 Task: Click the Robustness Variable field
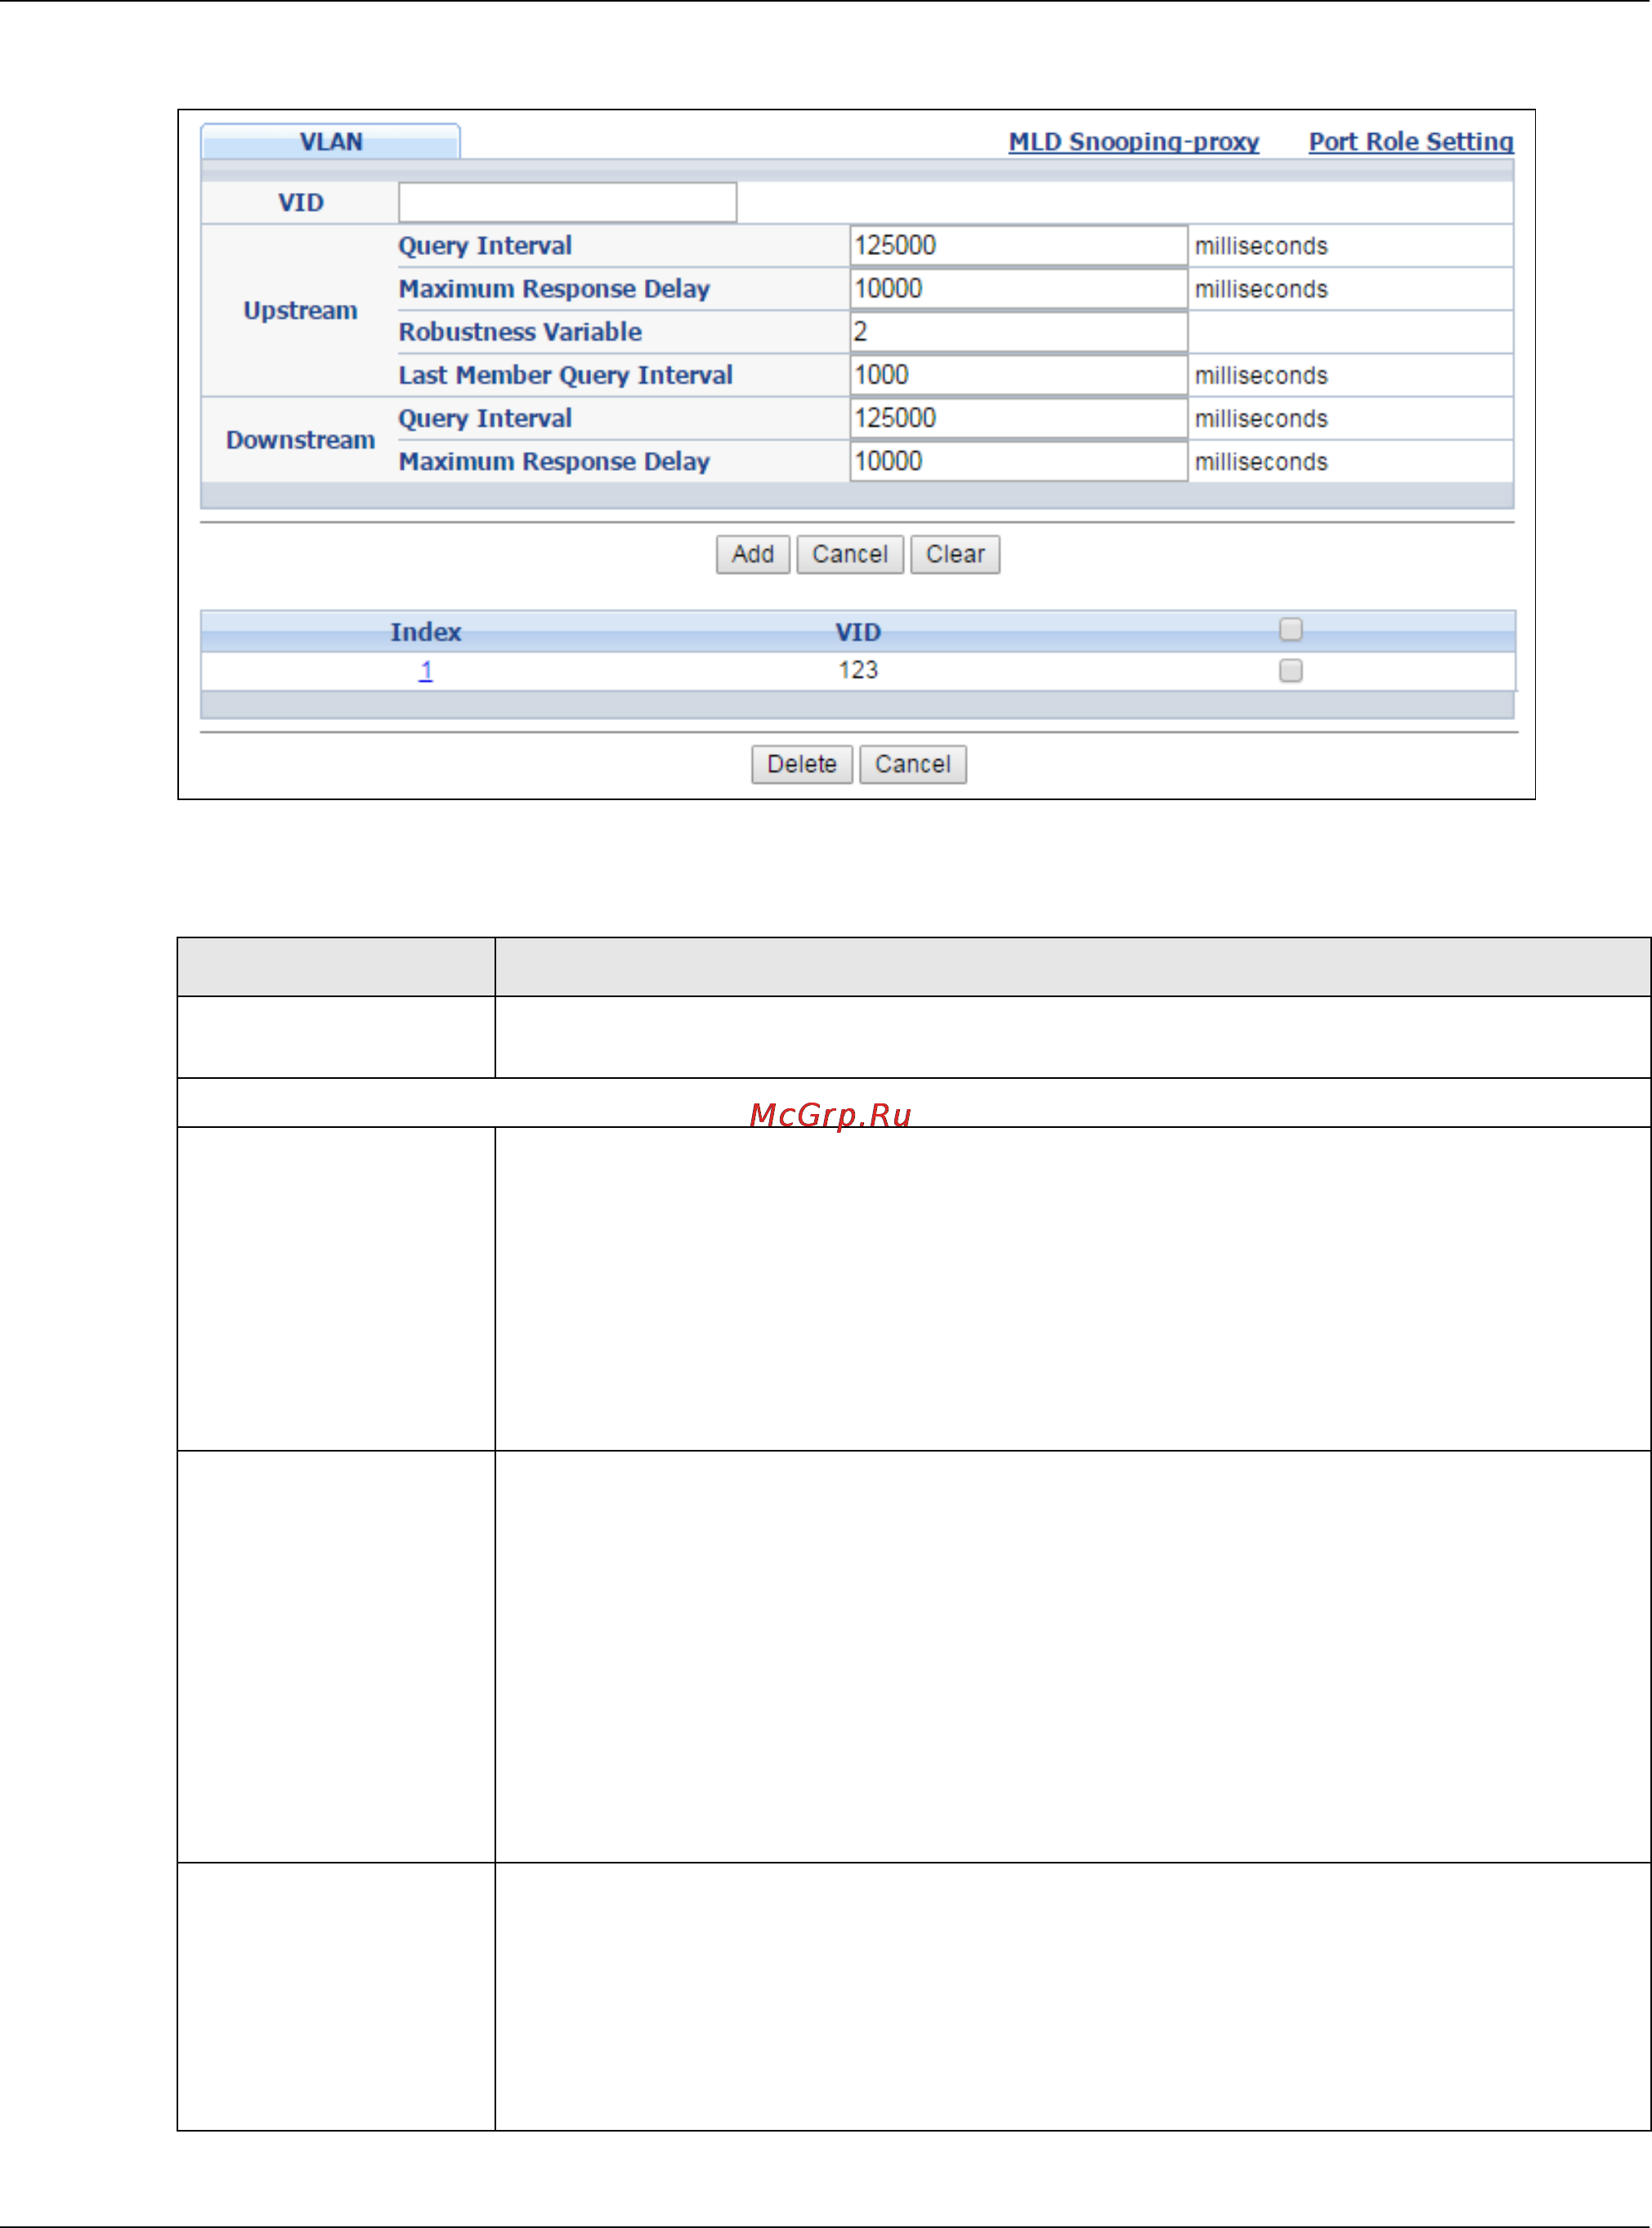pos(1018,331)
